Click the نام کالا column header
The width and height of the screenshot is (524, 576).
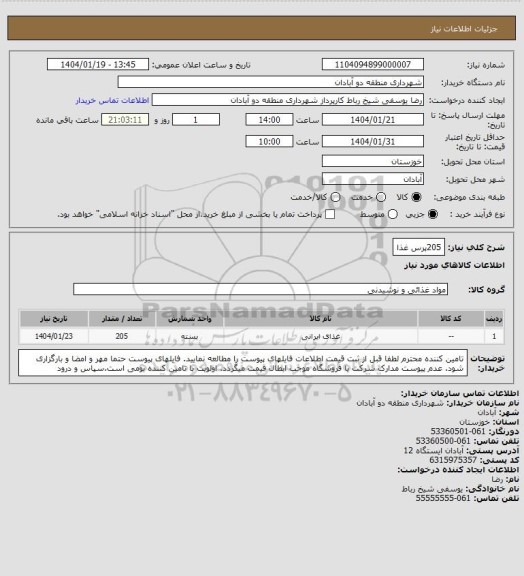point(320,319)
